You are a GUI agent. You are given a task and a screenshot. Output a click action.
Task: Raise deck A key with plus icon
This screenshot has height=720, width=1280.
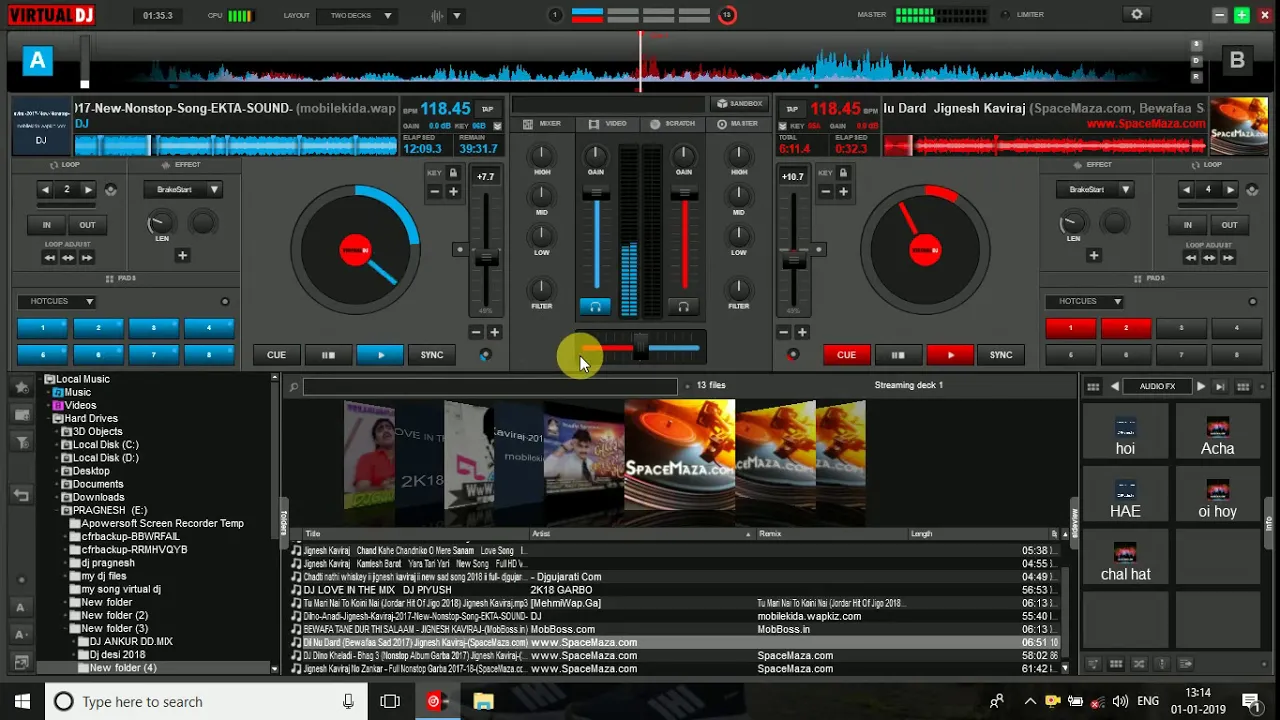click(453, 191)
